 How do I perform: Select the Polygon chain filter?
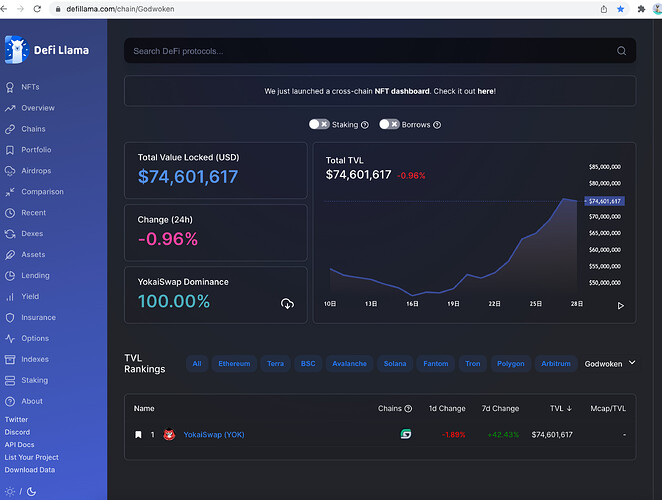point(511,364)
